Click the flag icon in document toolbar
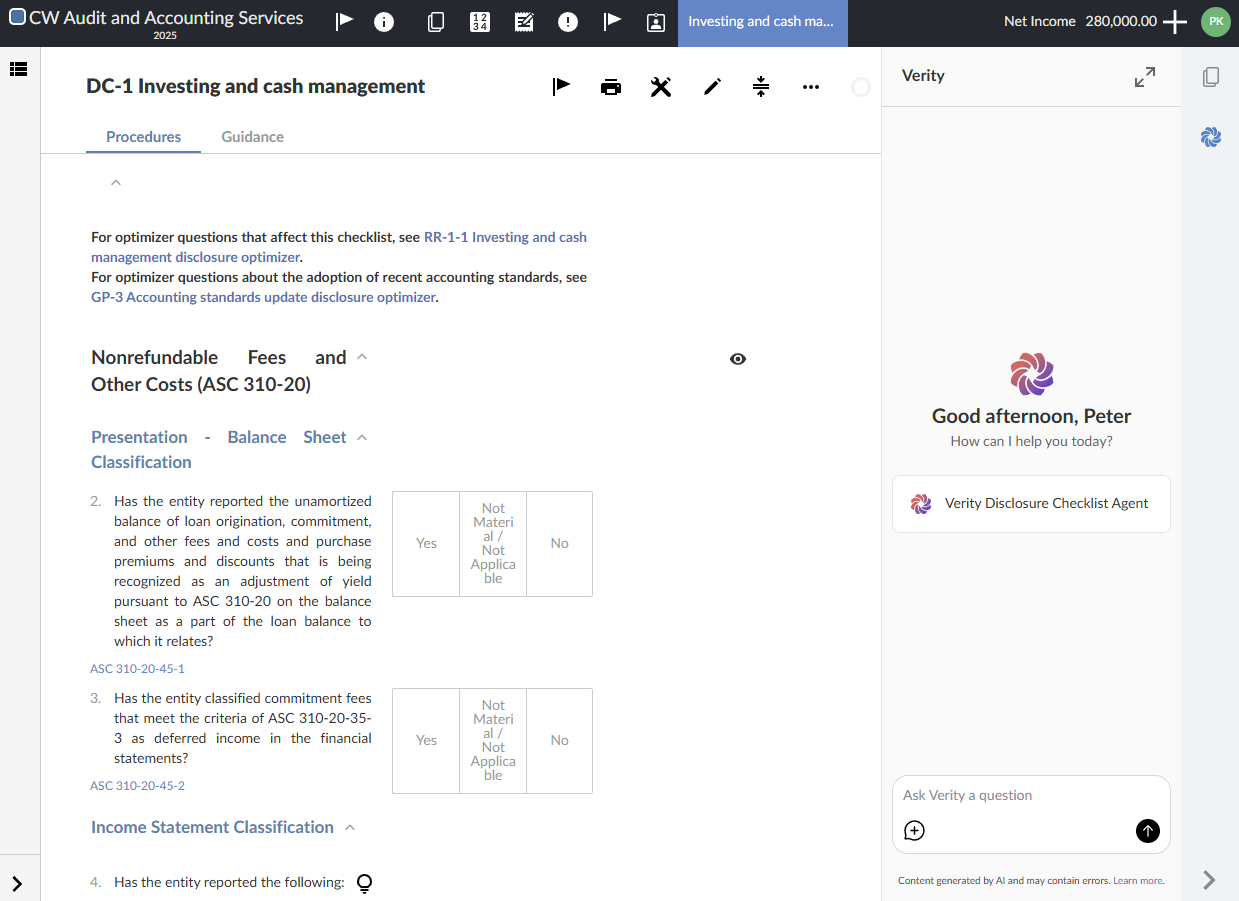Image resolution: width=1239 pixels, height=901 pixels. [x=561, y=87]
